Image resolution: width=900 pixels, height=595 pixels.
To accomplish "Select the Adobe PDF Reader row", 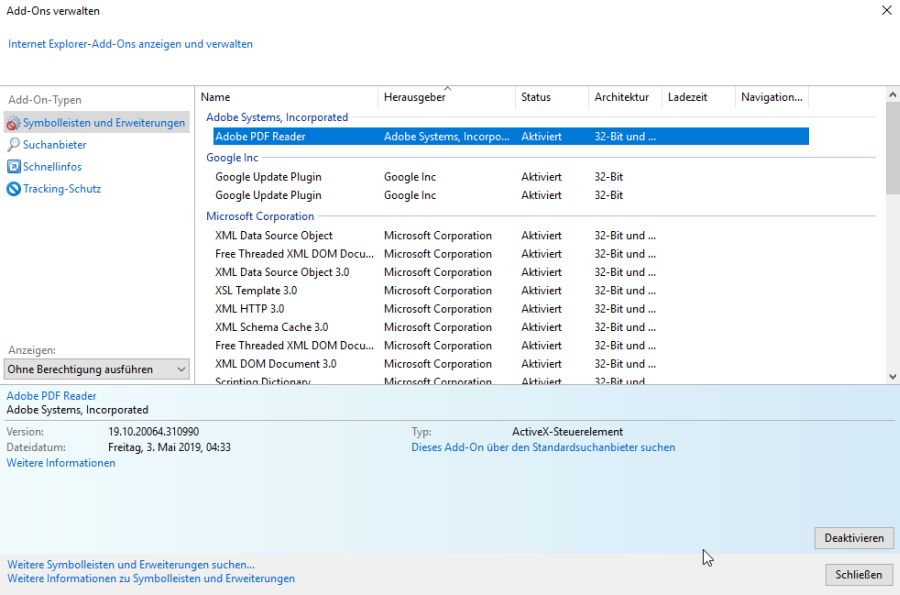I will [x=511, y=137].
